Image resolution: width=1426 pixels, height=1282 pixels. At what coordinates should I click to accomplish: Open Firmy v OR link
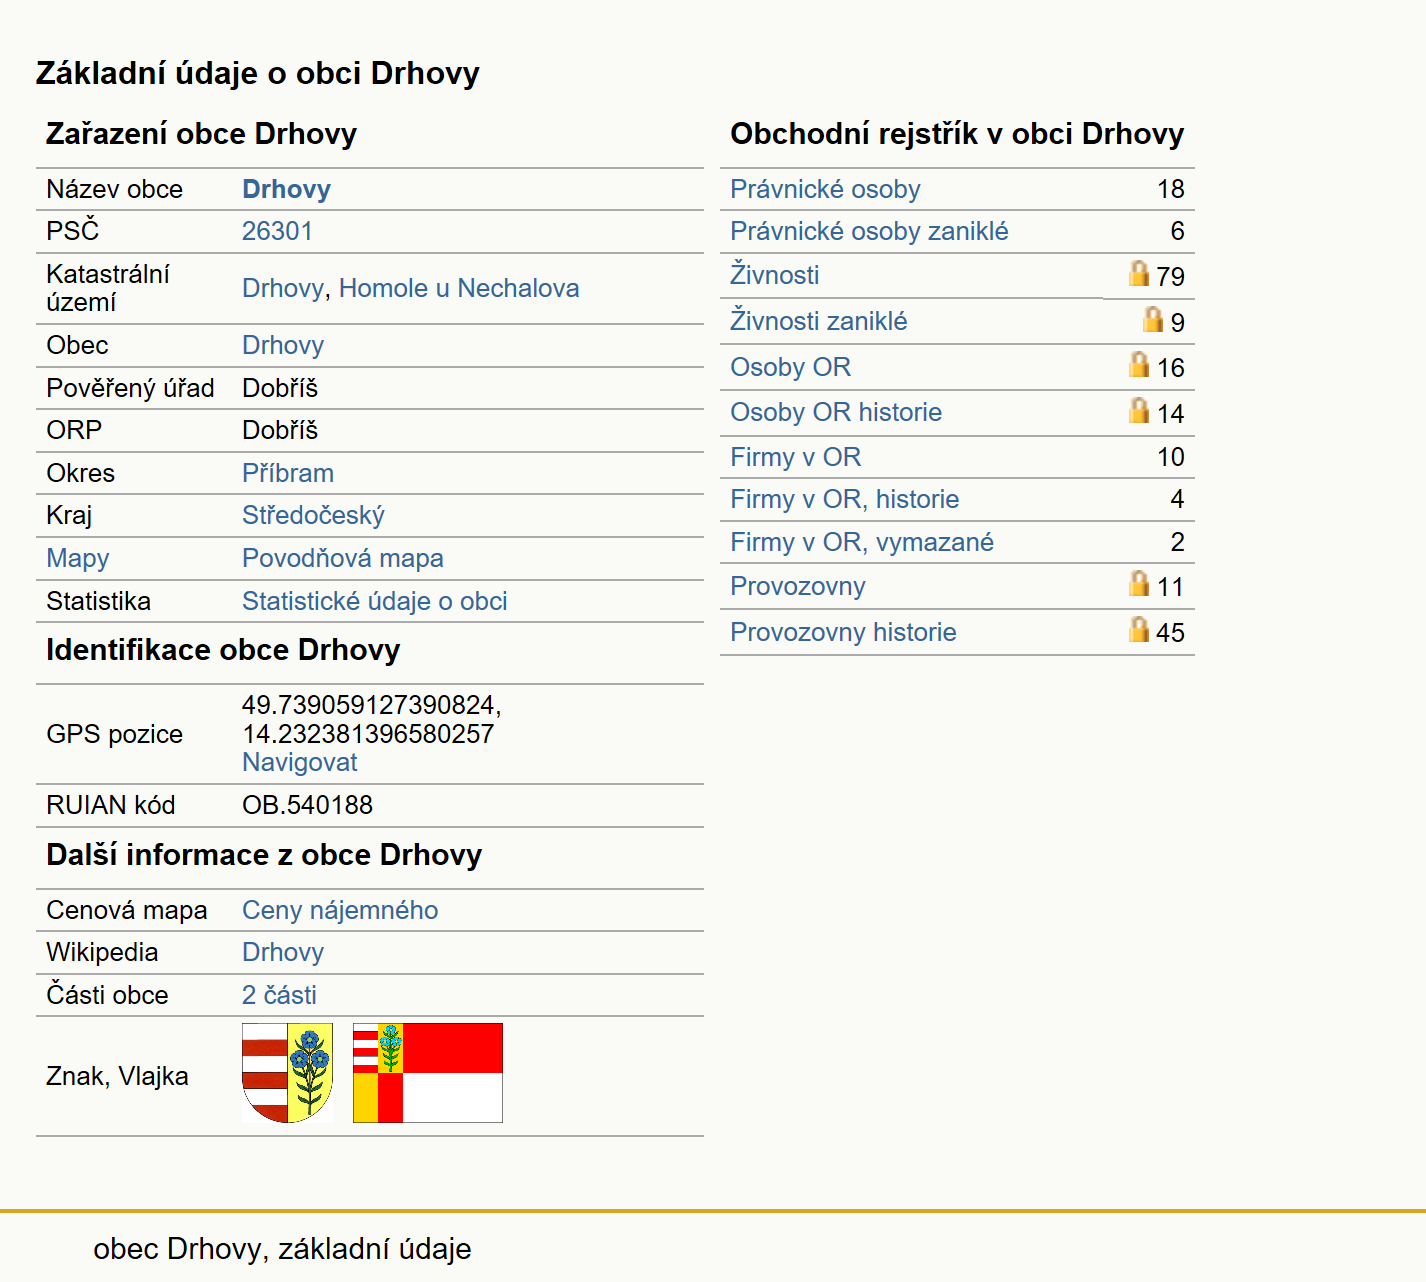[x=795, y=457]
